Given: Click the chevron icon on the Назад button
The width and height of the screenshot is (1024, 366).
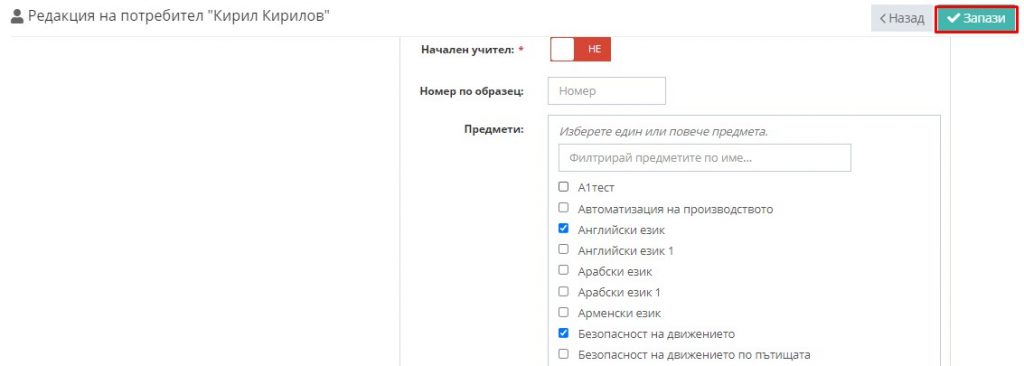Looking at the screenshot, I should pyautogui.click(x=882, y=18).
